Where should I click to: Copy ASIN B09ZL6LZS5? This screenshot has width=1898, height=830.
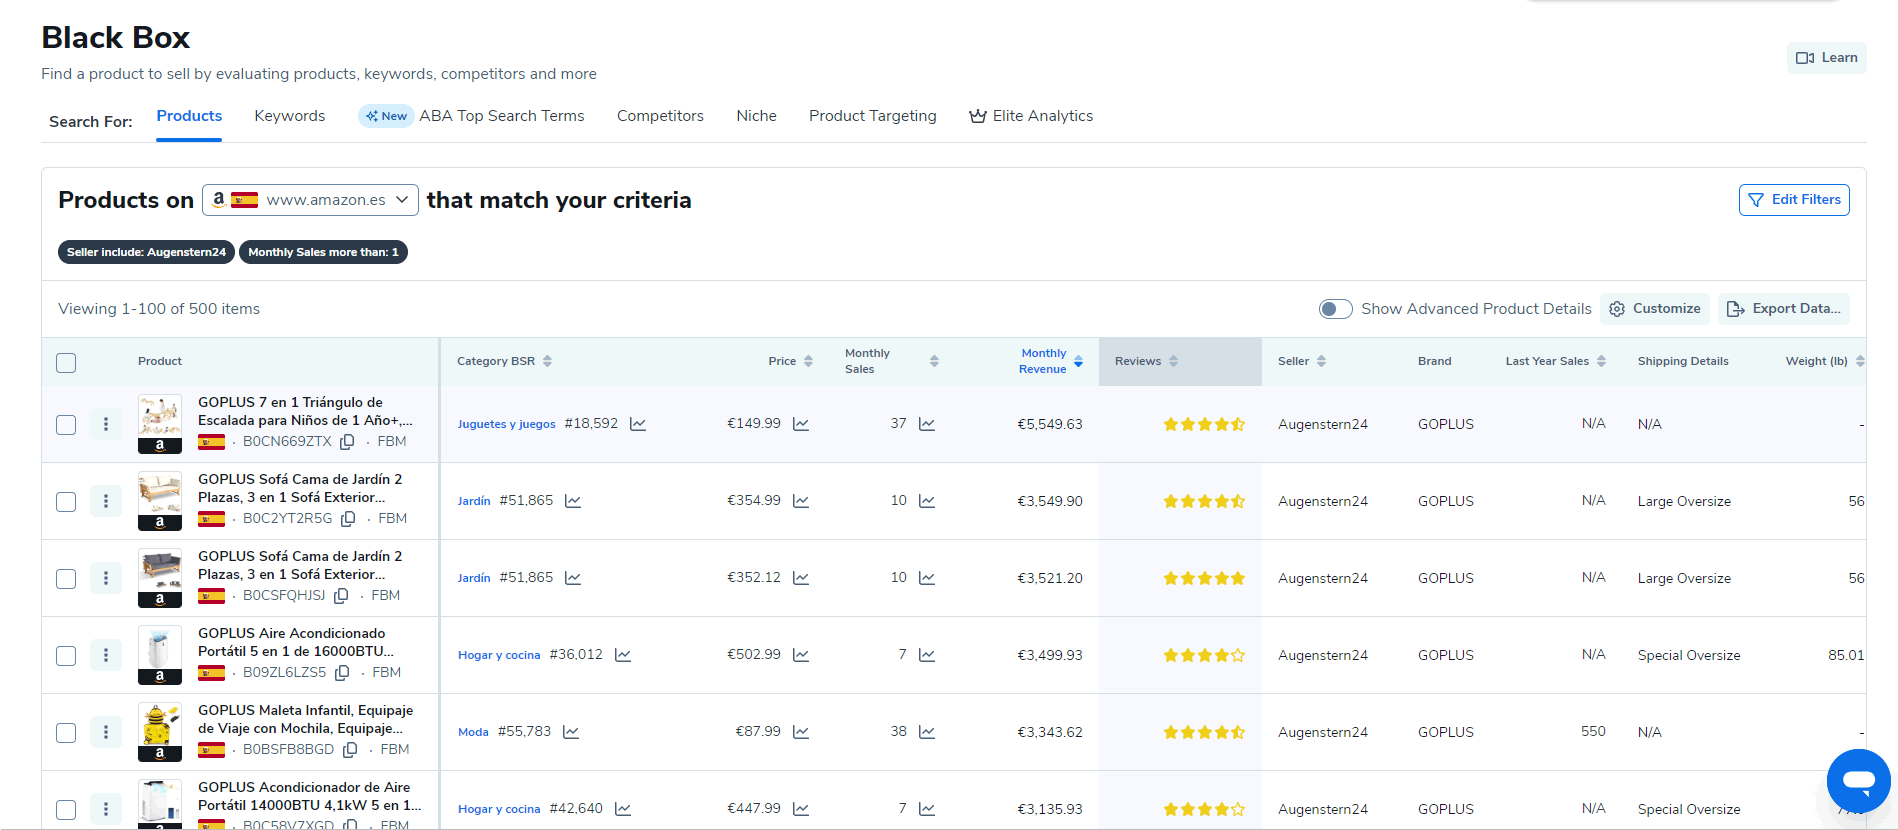tap(342, 673)
